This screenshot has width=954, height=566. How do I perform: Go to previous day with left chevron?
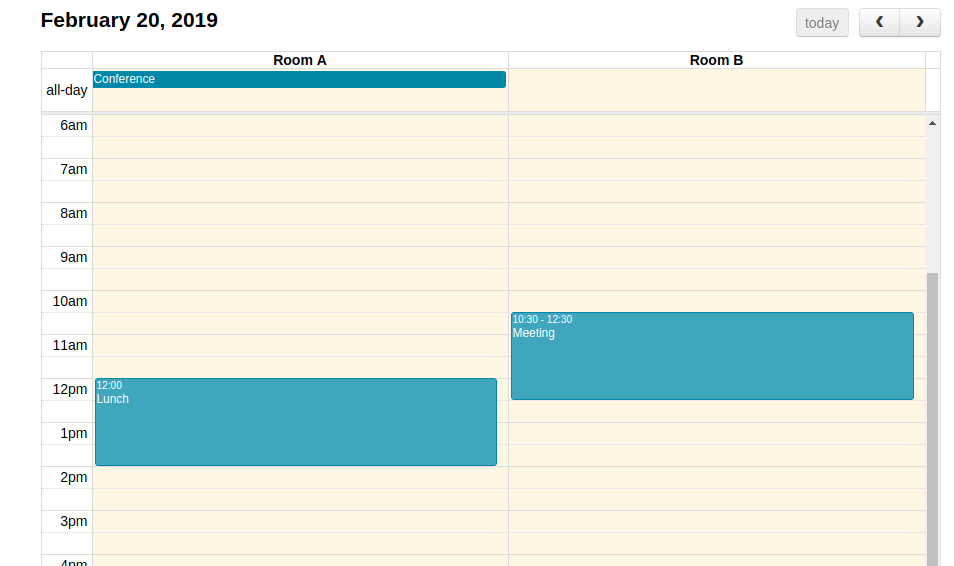[879, 23]
